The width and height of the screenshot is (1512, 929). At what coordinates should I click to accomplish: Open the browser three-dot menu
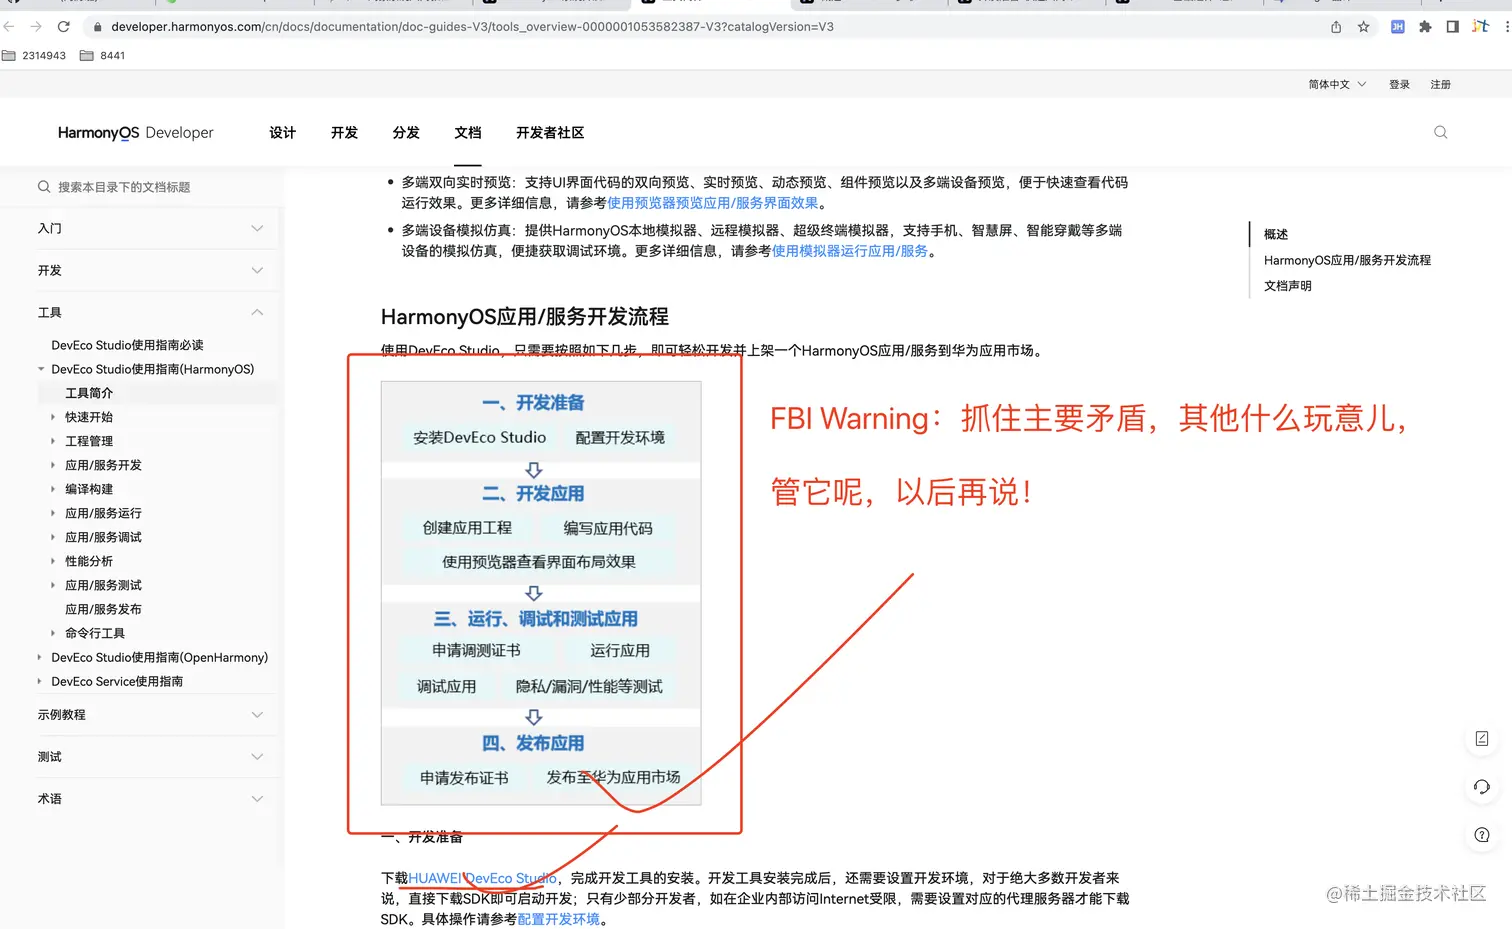[1506, 27]
